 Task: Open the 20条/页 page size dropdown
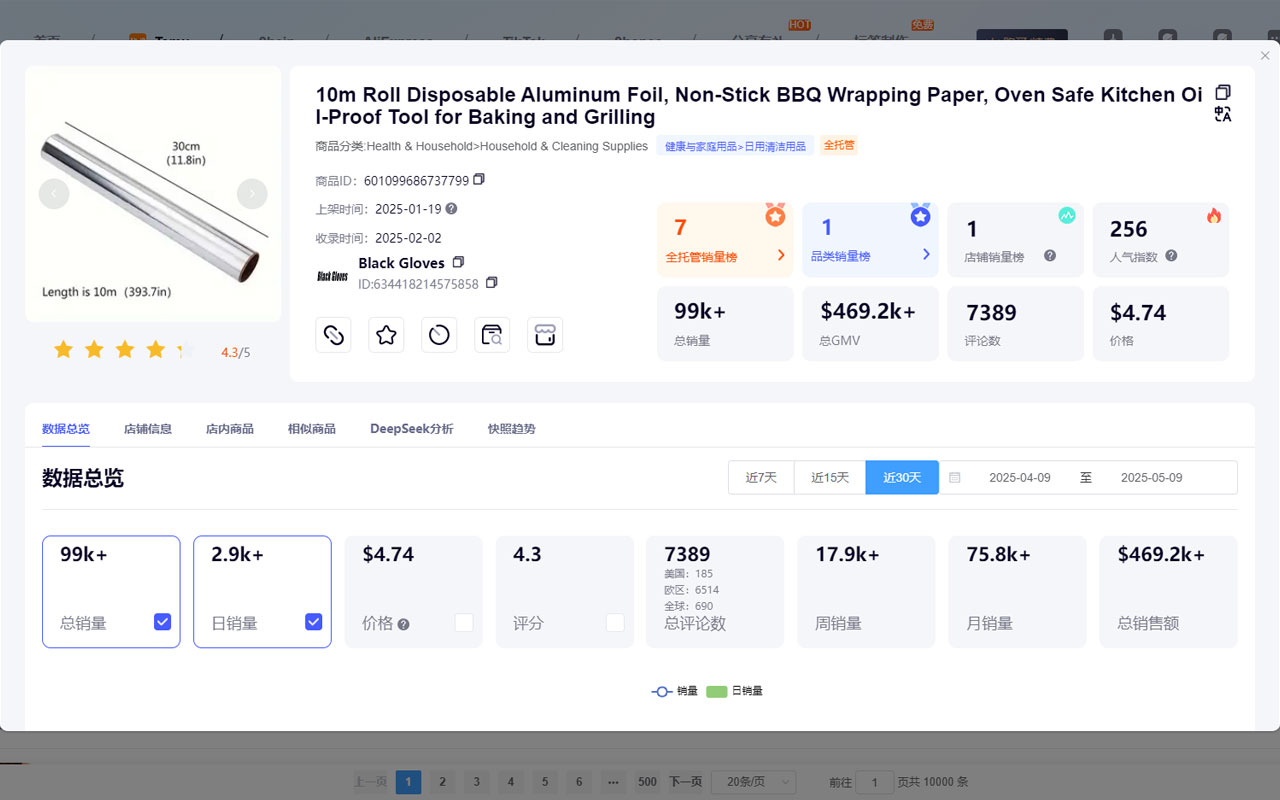tap(753, 782)
